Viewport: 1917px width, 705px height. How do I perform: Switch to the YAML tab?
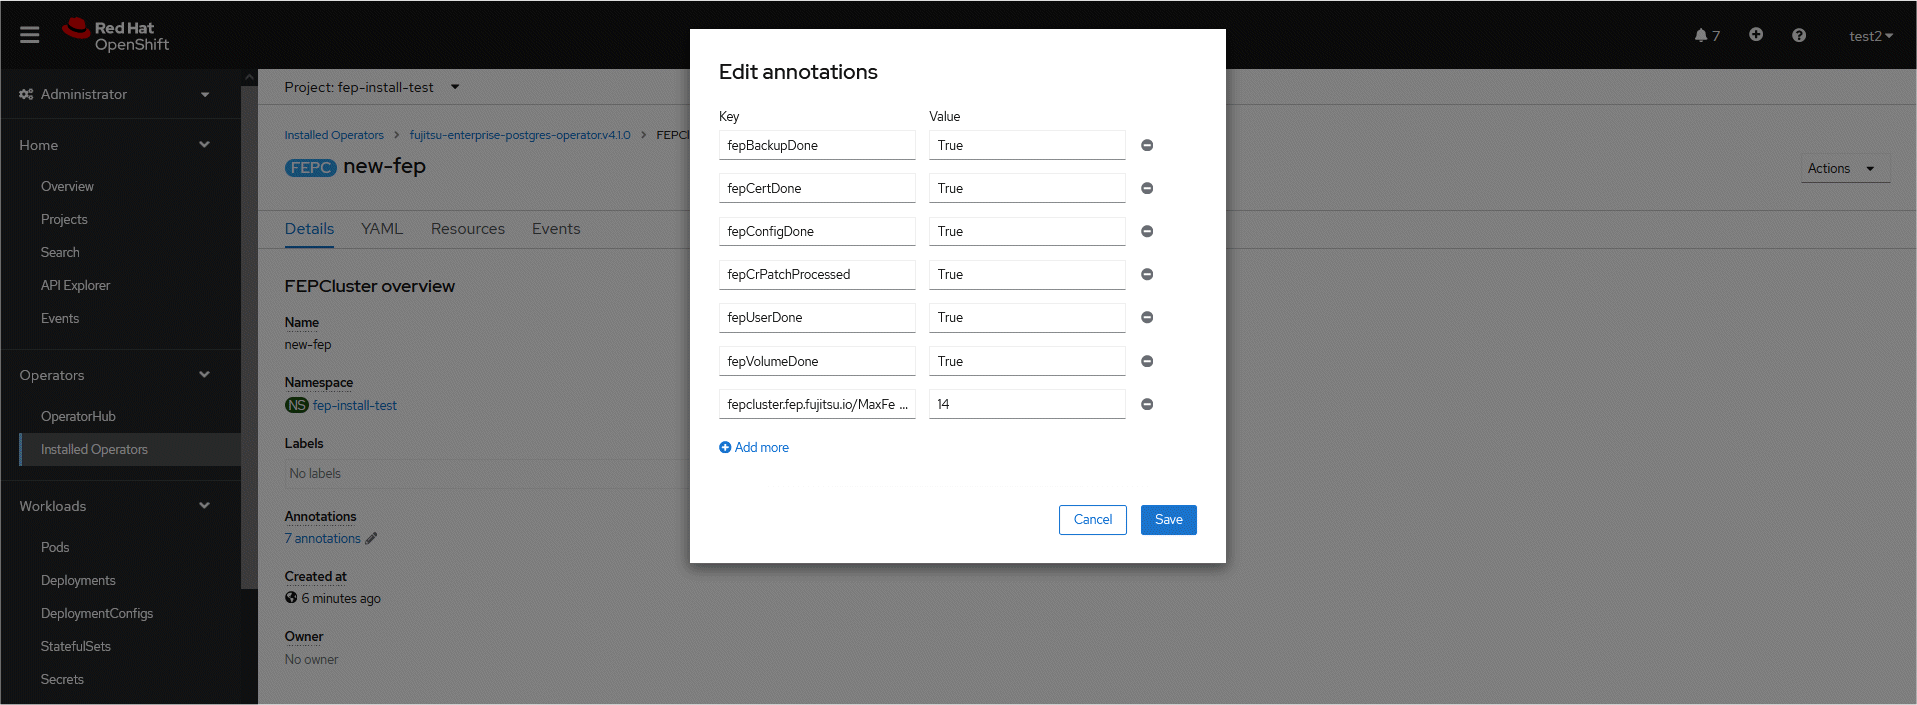(x=382, y=229)
